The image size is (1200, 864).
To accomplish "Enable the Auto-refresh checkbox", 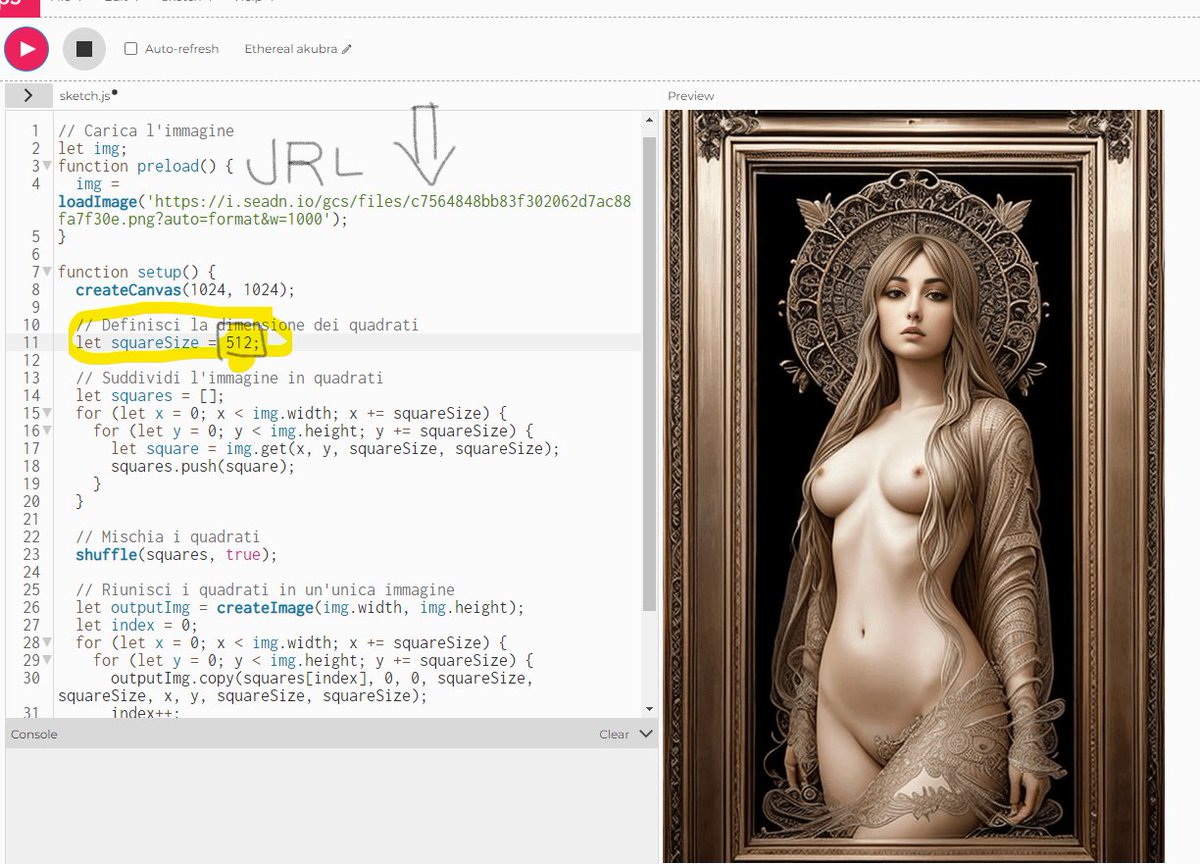I will point(131,48).
